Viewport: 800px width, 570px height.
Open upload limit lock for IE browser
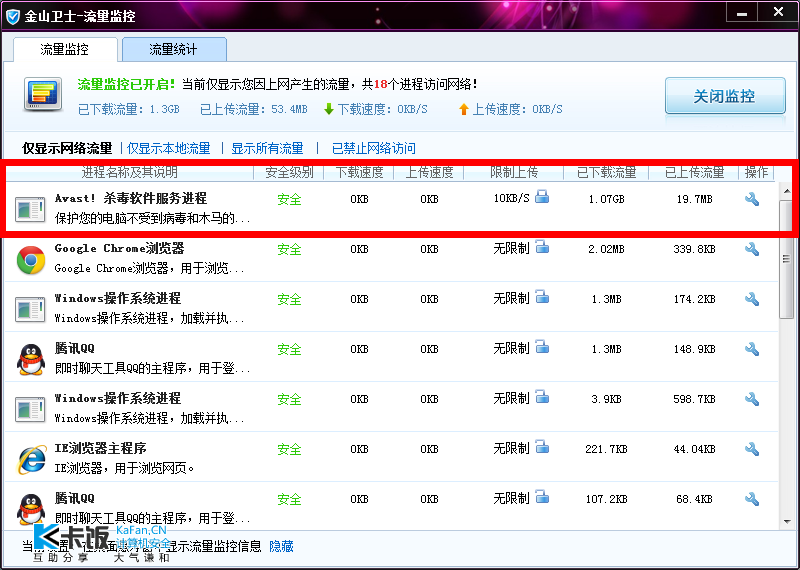point(542,447)
